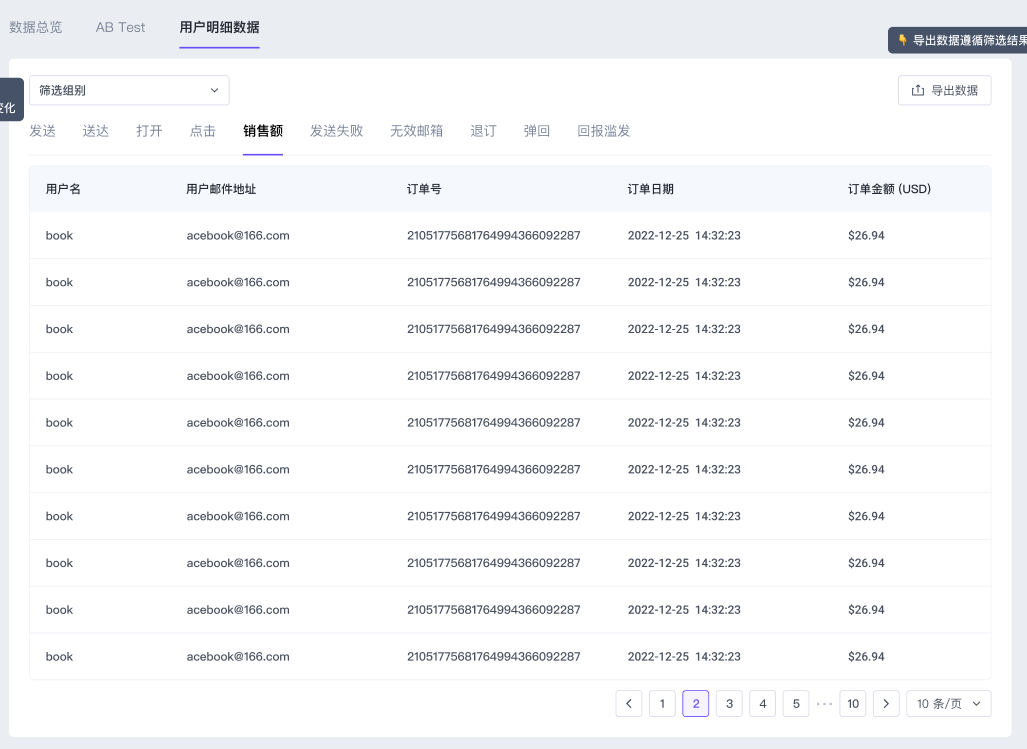1027x749 pixels.
Task: Select the 用户明细数据 tab
Action: [219, 27]
